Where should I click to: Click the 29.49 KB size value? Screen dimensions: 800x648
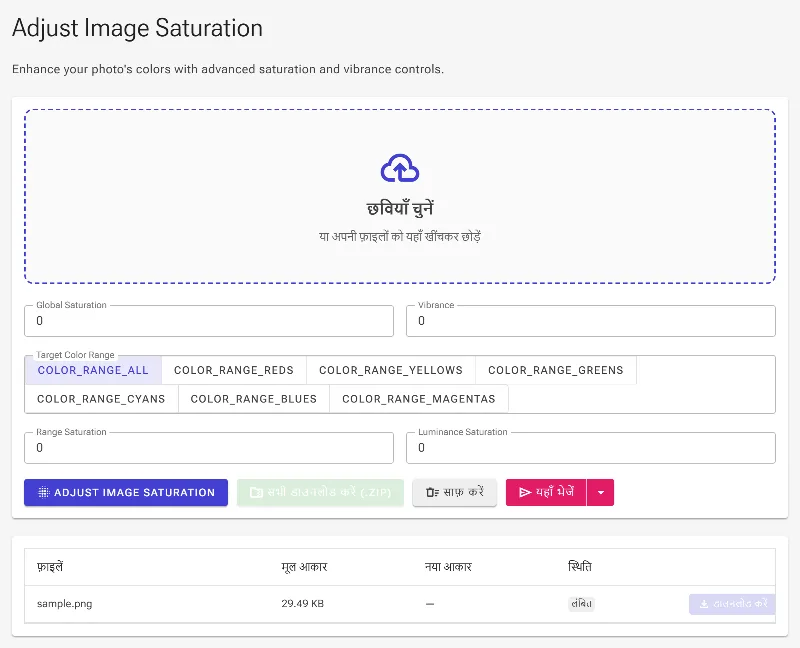(x=303, y=604)
